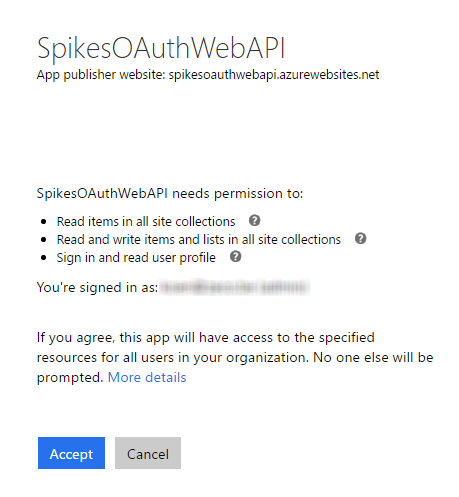This screenshot has width=459, height=497.
Task: Click bullet before Read items in all site collections
Action: (43, 222)
